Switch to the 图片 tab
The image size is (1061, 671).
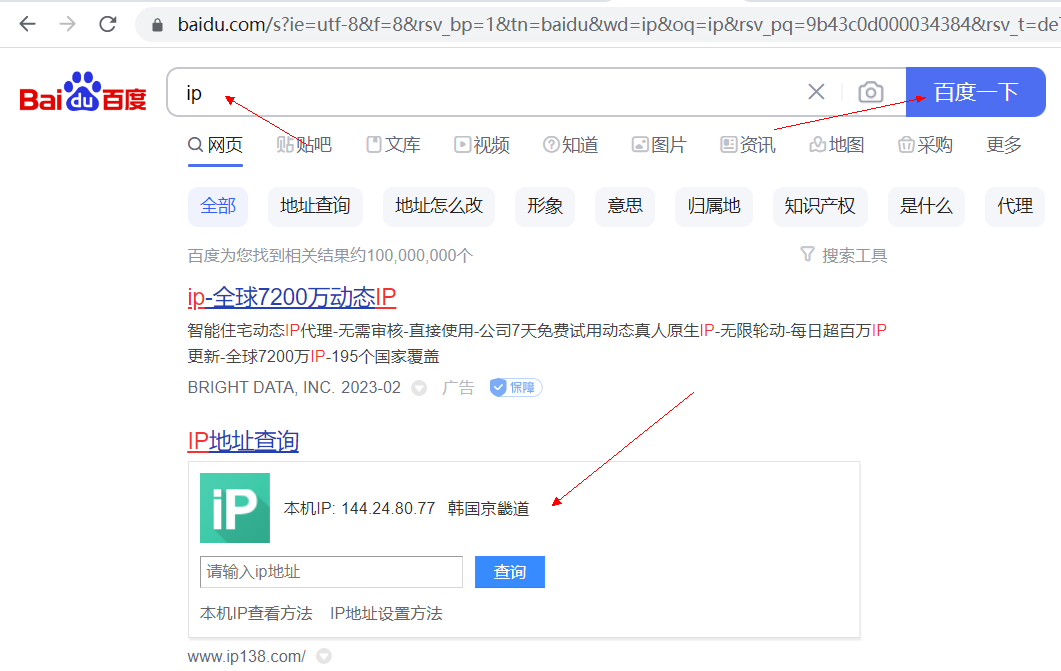(659, 145)
